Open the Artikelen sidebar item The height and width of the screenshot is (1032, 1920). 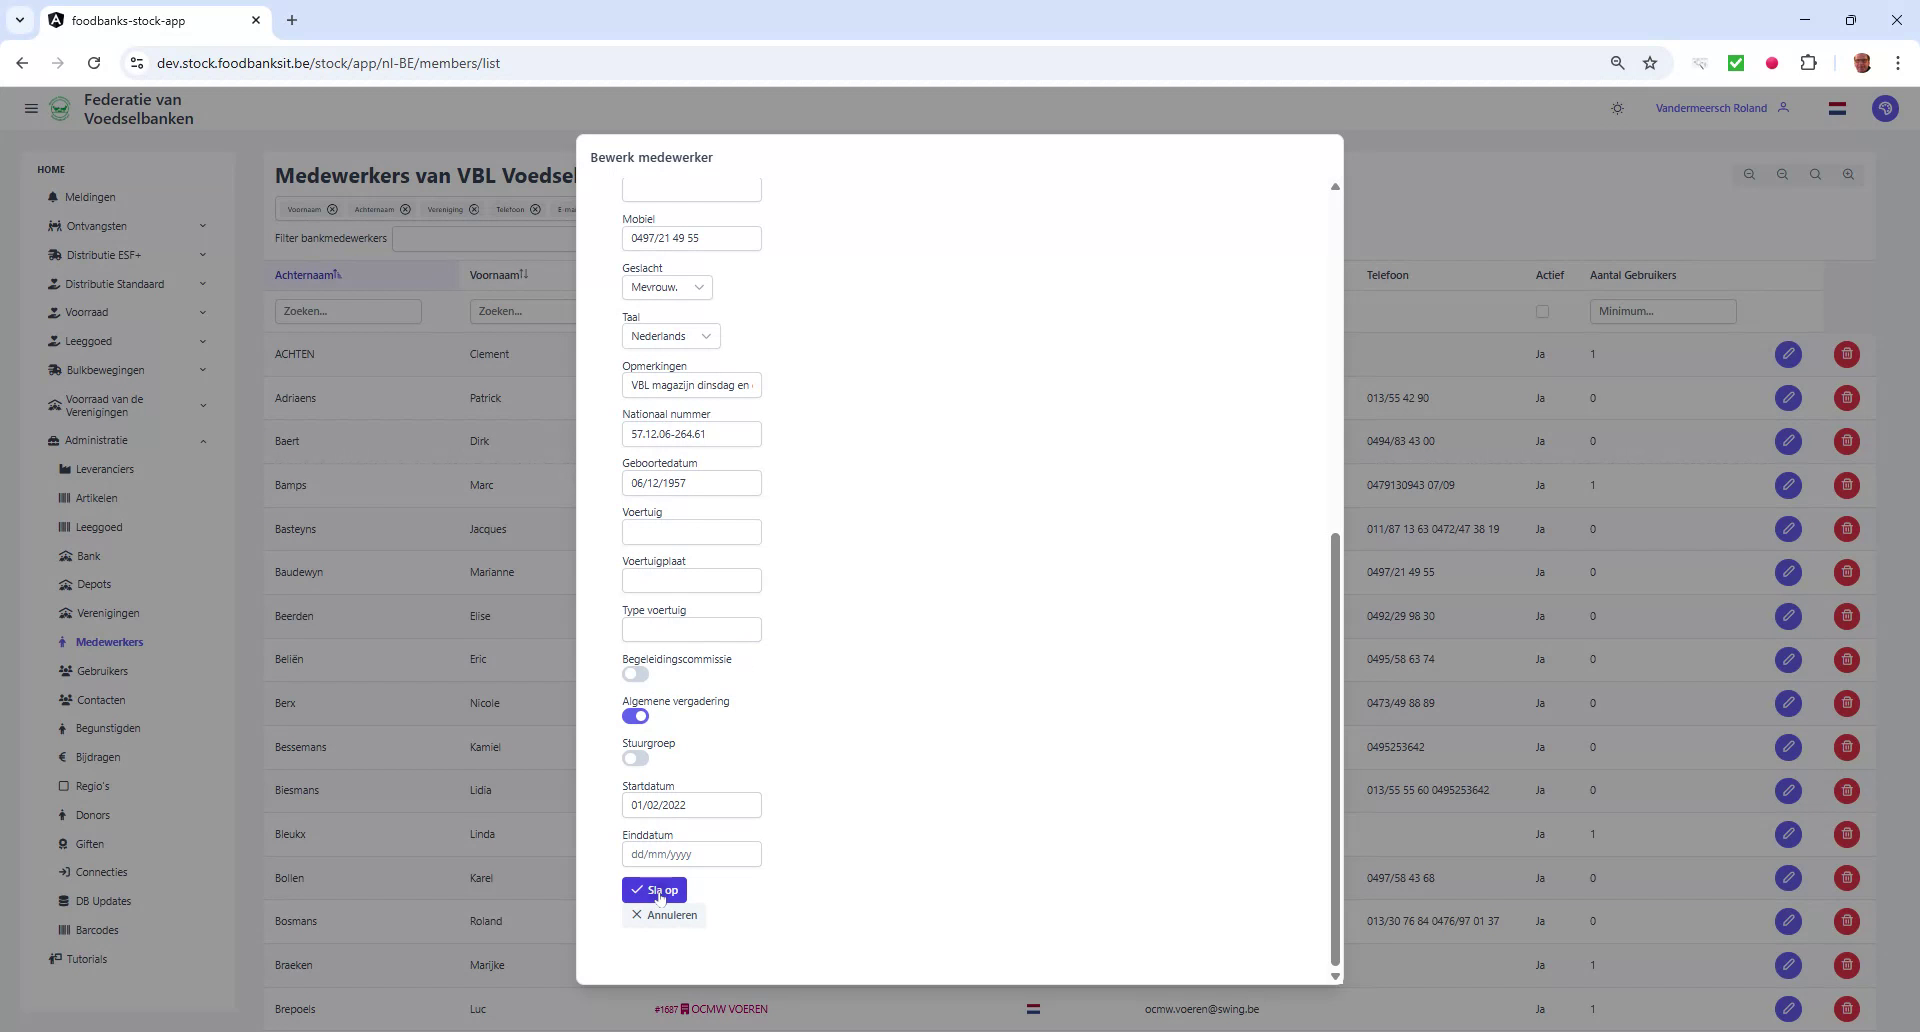[x=96, y=497]
